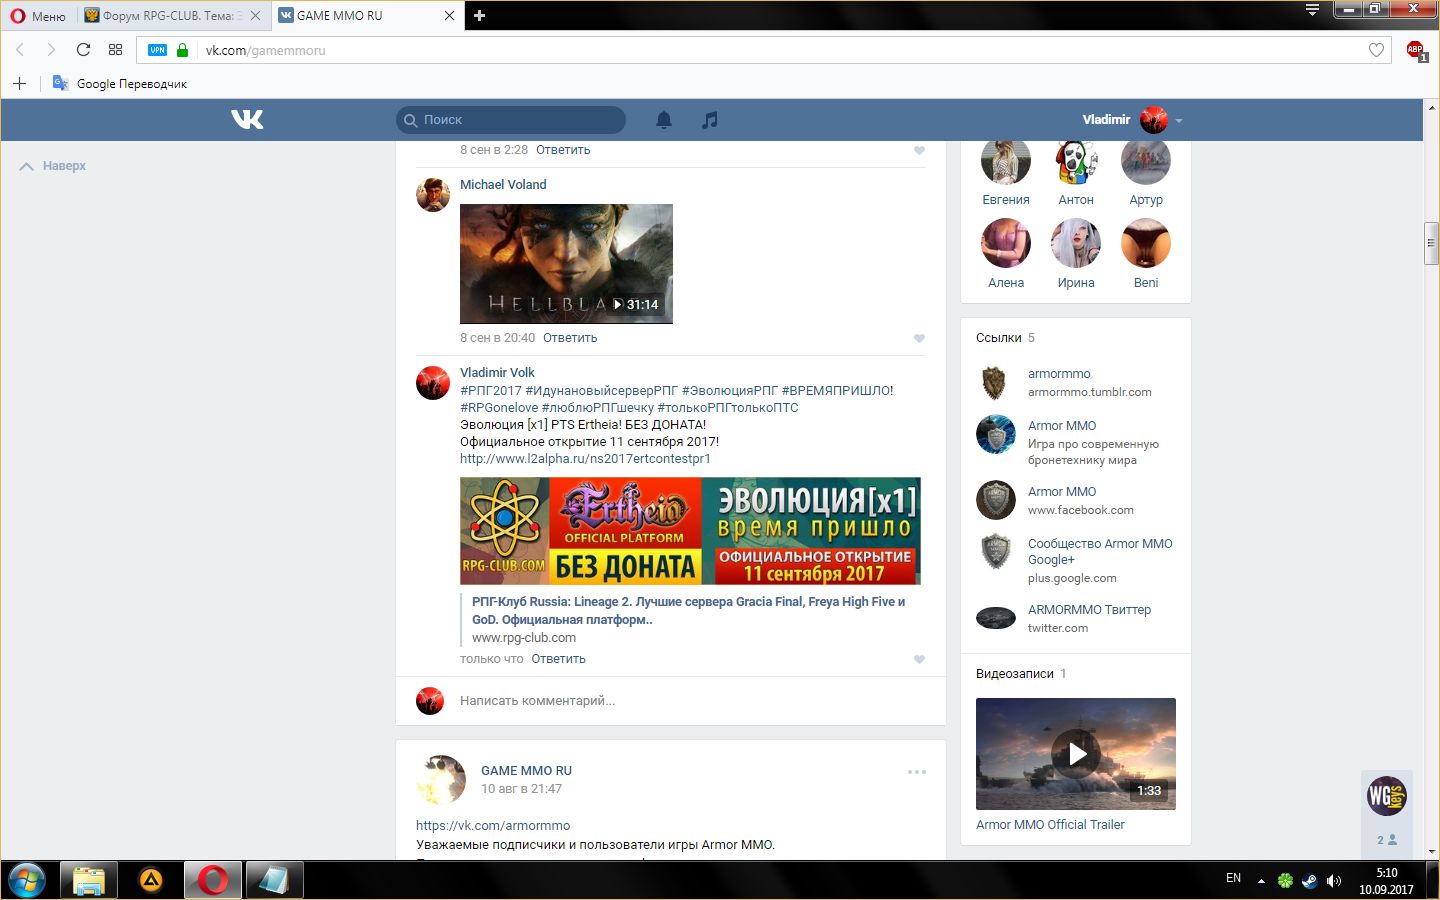This screenshot has width=1440, height=900.
Task: Open Алена's subscriber avatar
Action: coord(1006,243)
